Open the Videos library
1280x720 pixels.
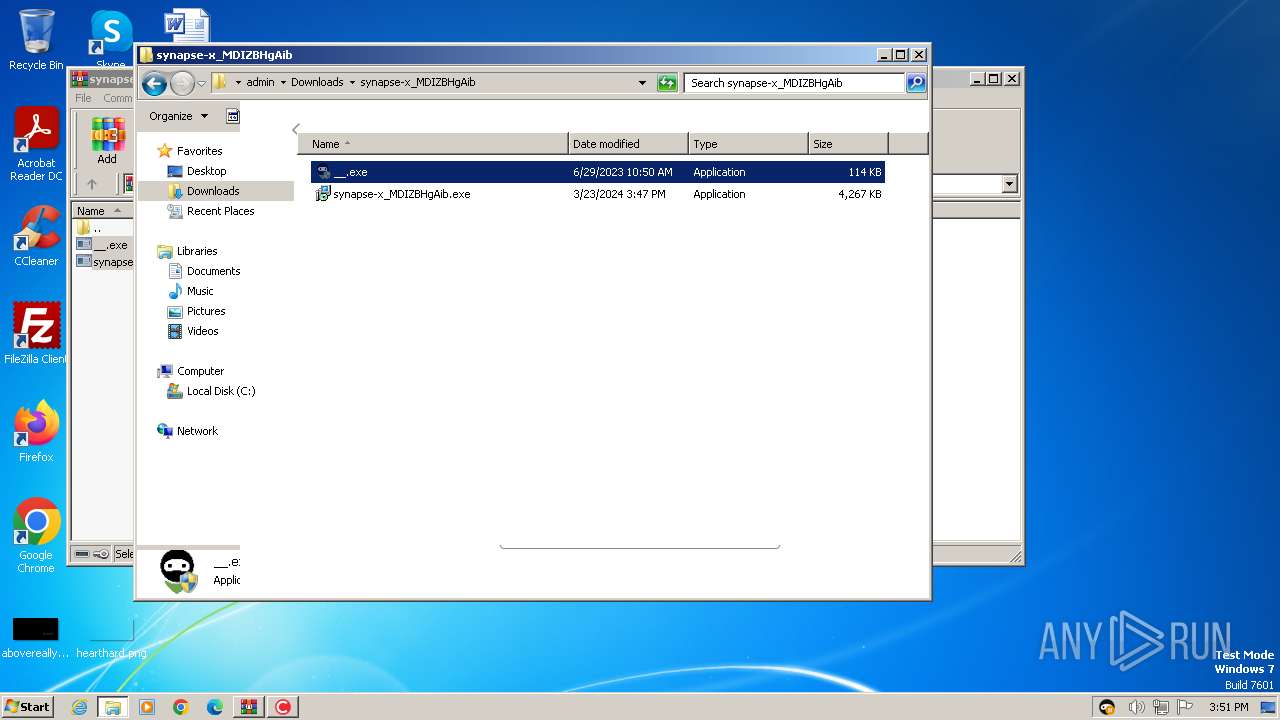point(202,331)
